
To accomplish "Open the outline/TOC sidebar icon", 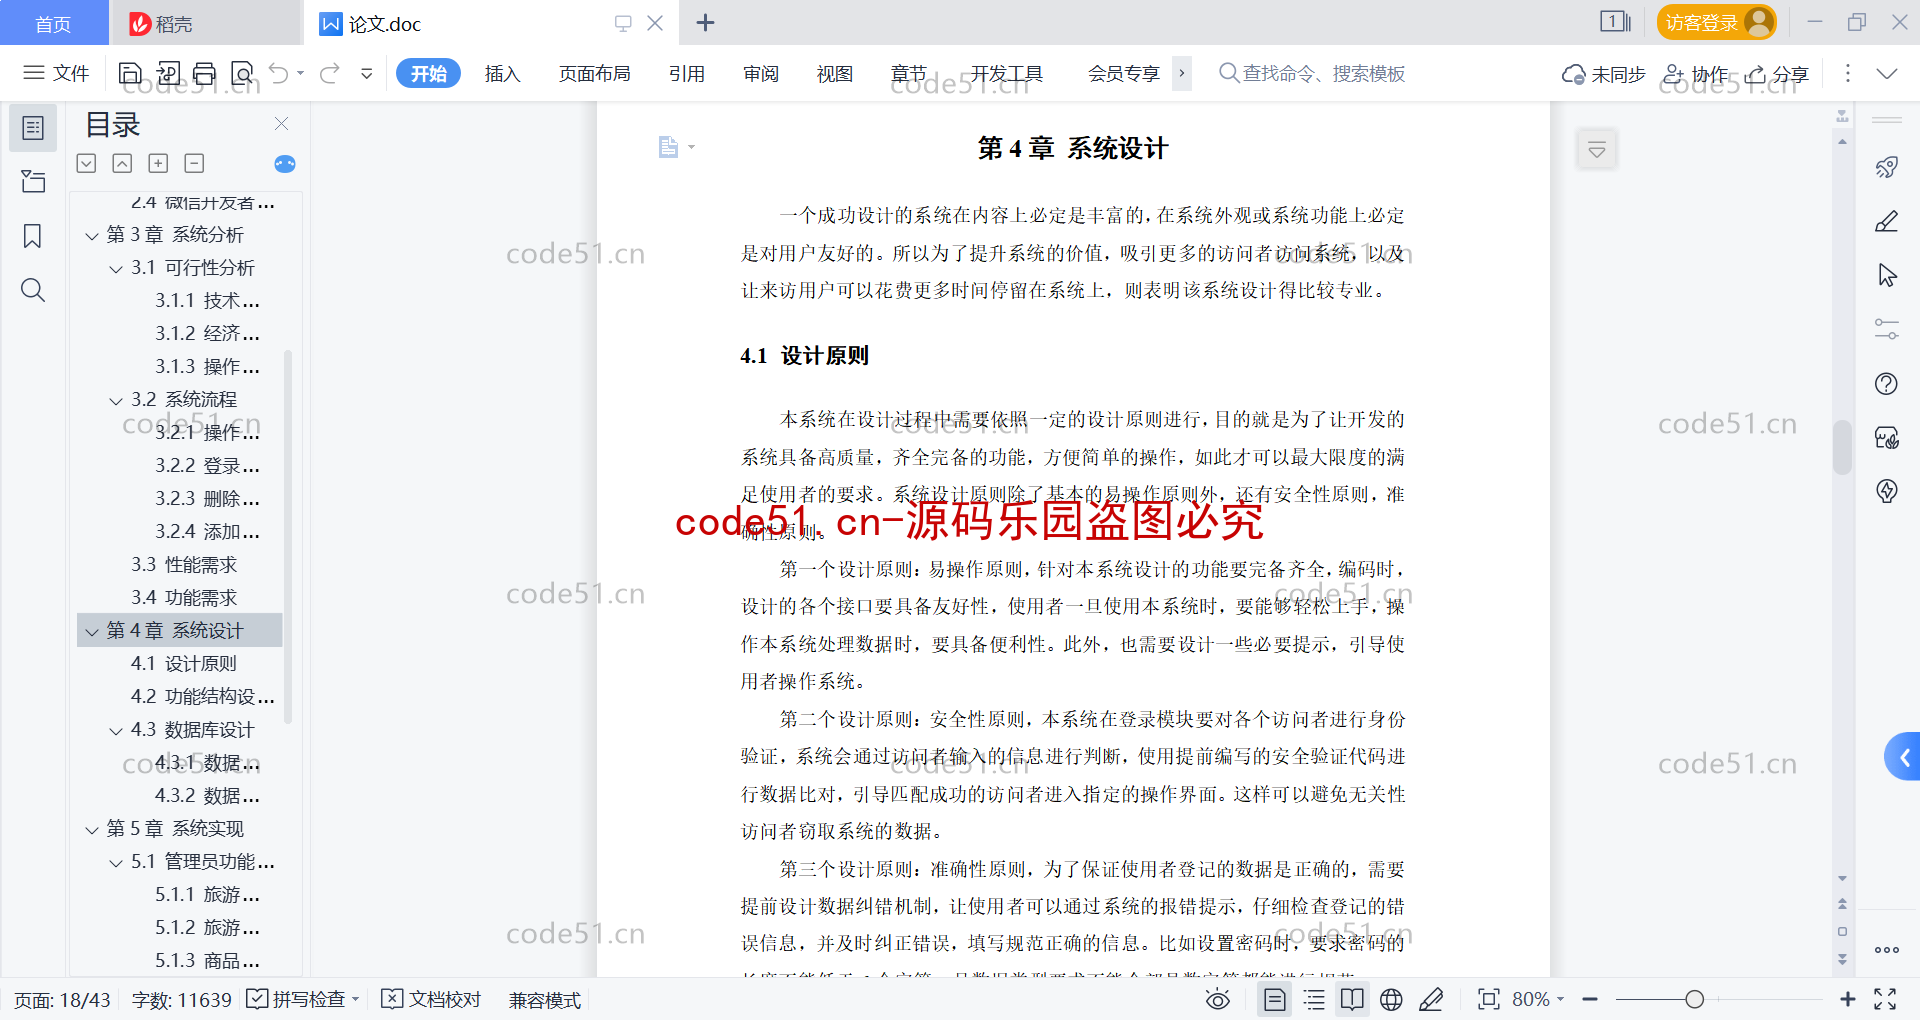I will point(33,128).
